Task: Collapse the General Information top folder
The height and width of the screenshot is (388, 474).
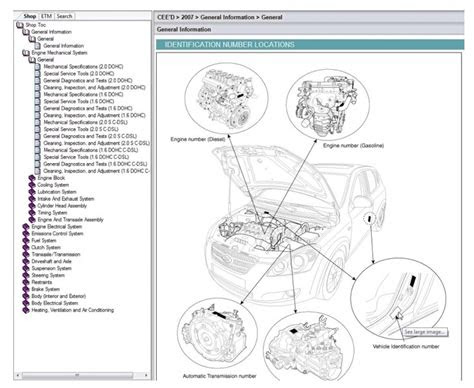Action: (x=26, y=32)
